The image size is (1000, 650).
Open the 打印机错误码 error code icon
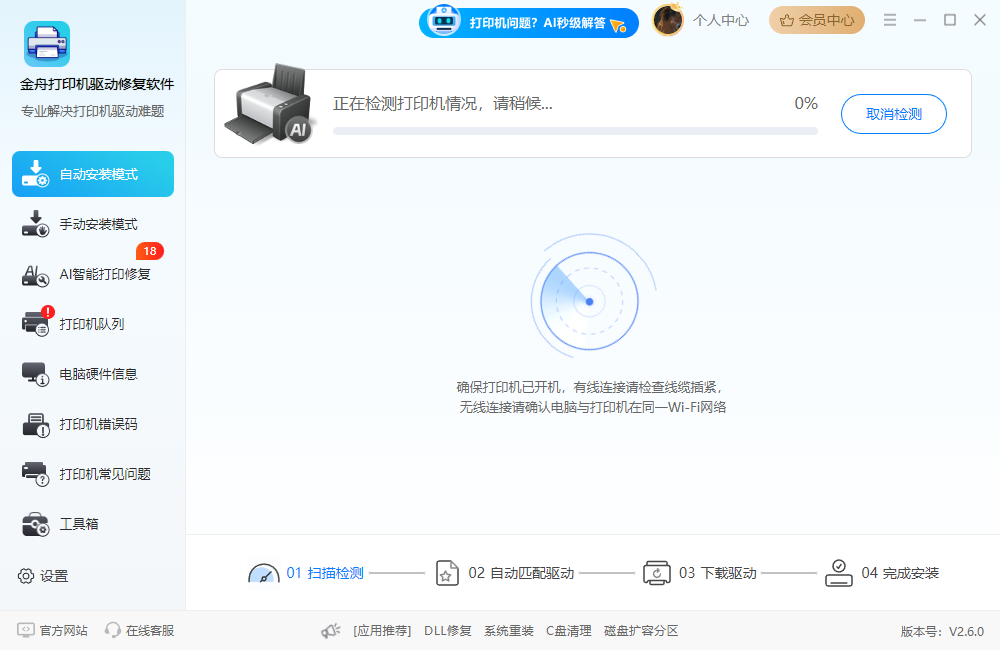pos(34,423)
